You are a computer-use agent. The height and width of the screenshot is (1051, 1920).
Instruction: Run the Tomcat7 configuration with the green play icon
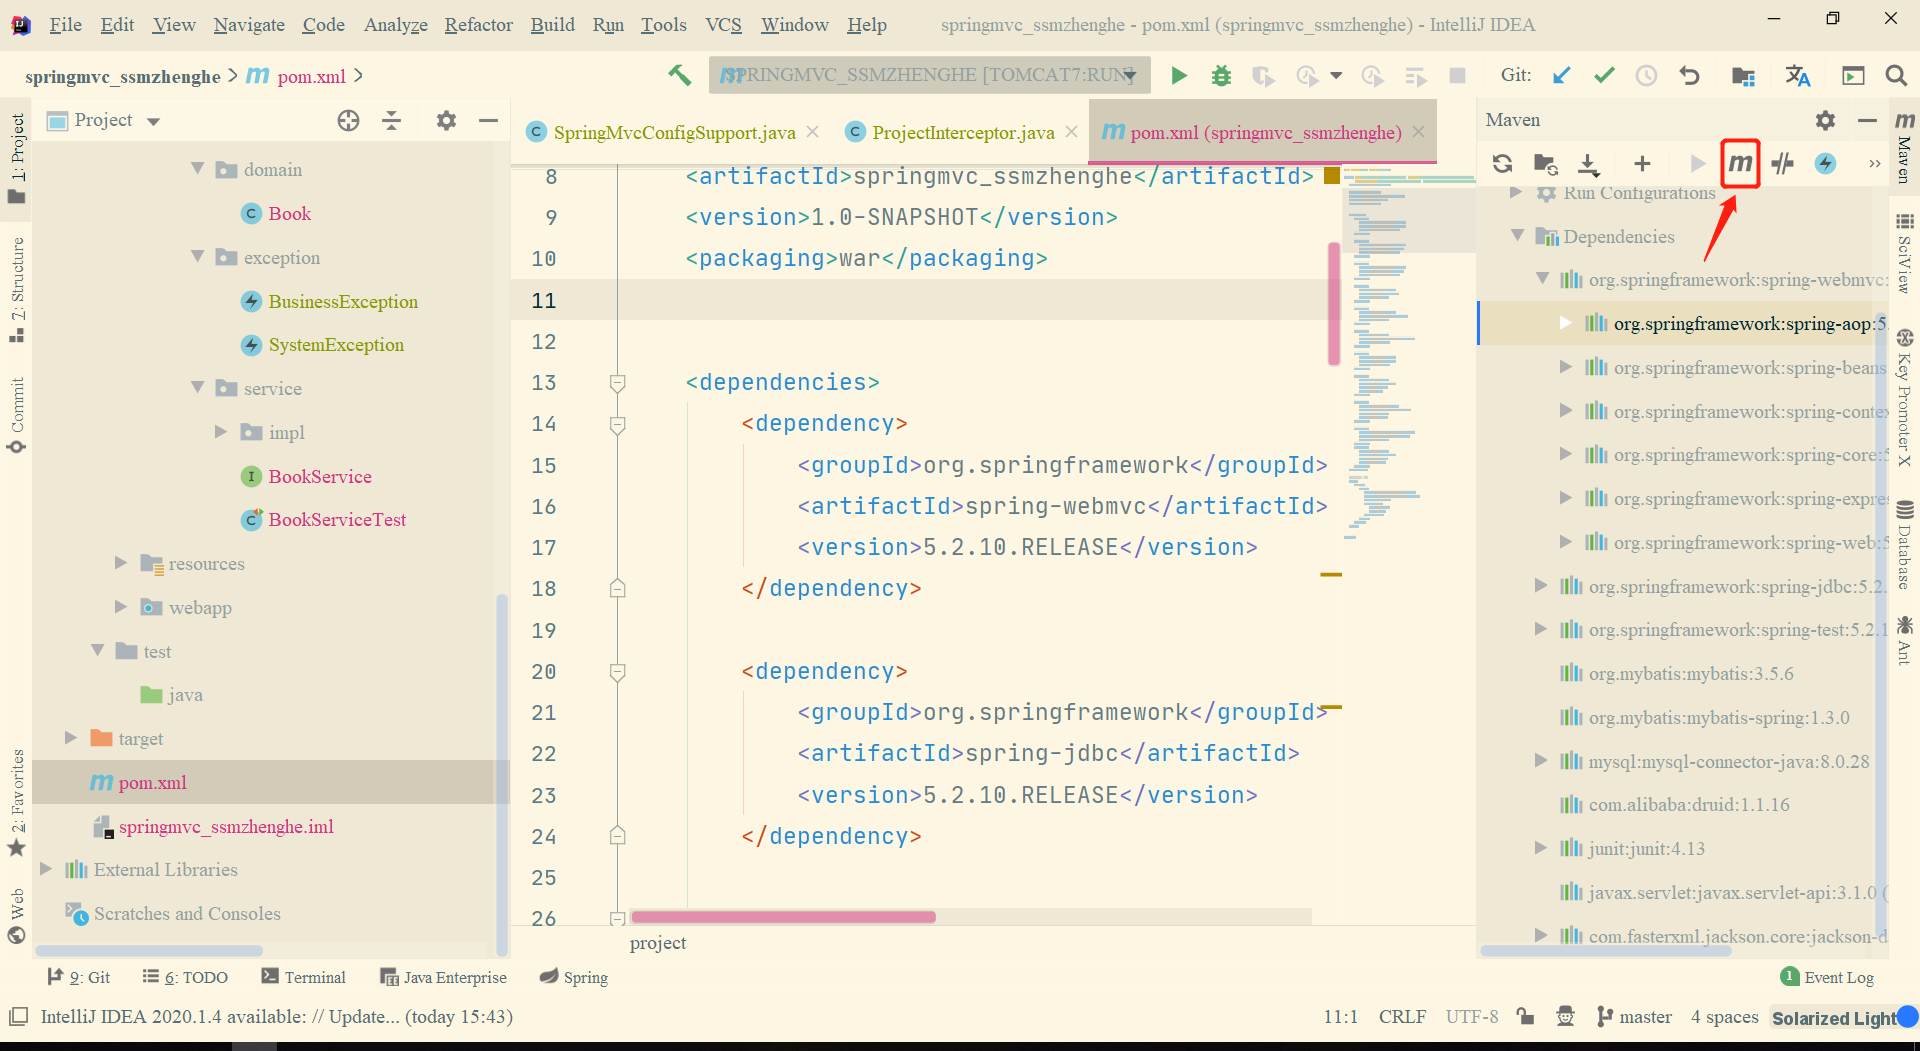1179,75
